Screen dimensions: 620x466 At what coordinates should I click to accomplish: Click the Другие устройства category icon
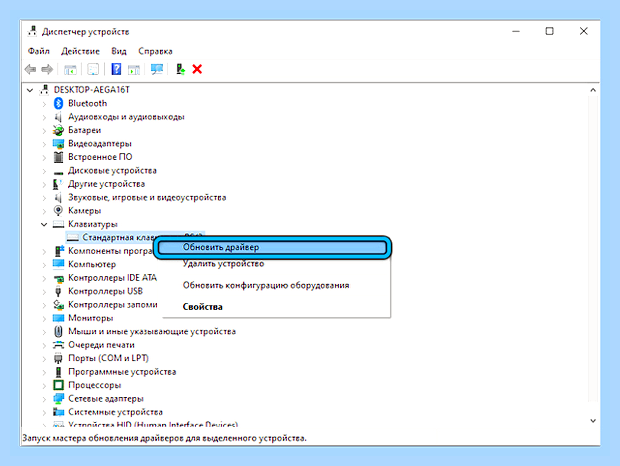(x=59, y=184)
